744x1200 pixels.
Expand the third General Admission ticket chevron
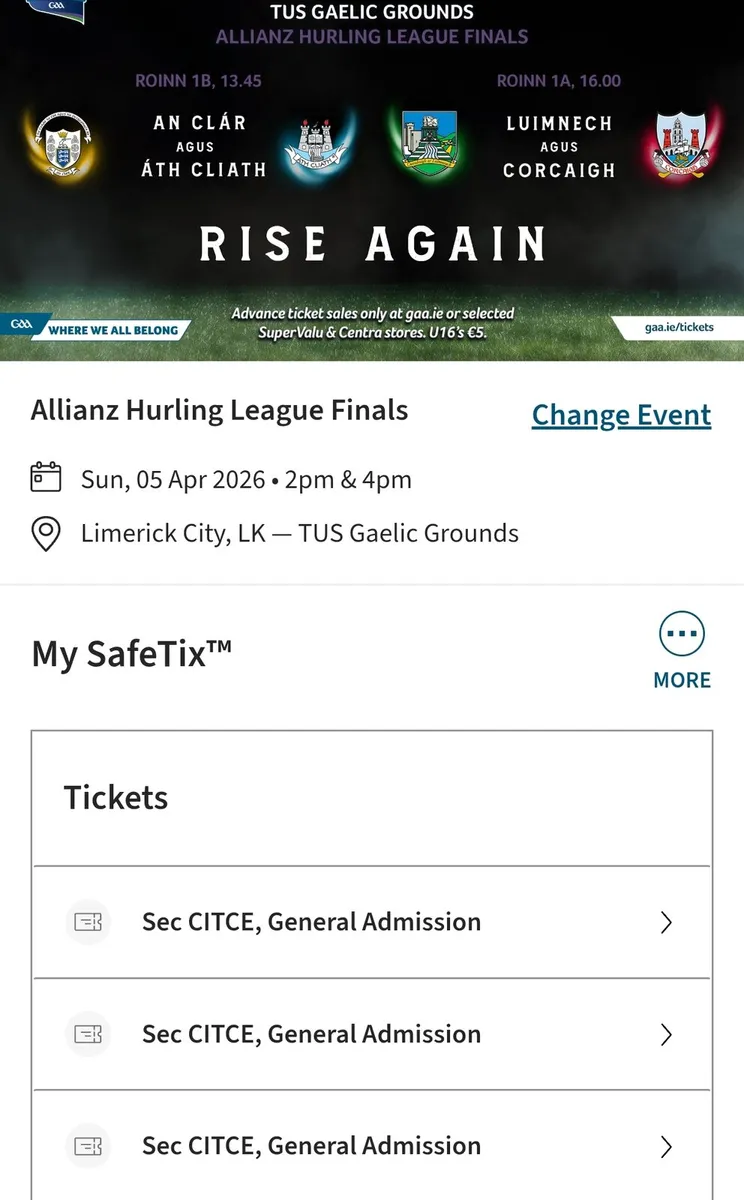[666, 1145]
